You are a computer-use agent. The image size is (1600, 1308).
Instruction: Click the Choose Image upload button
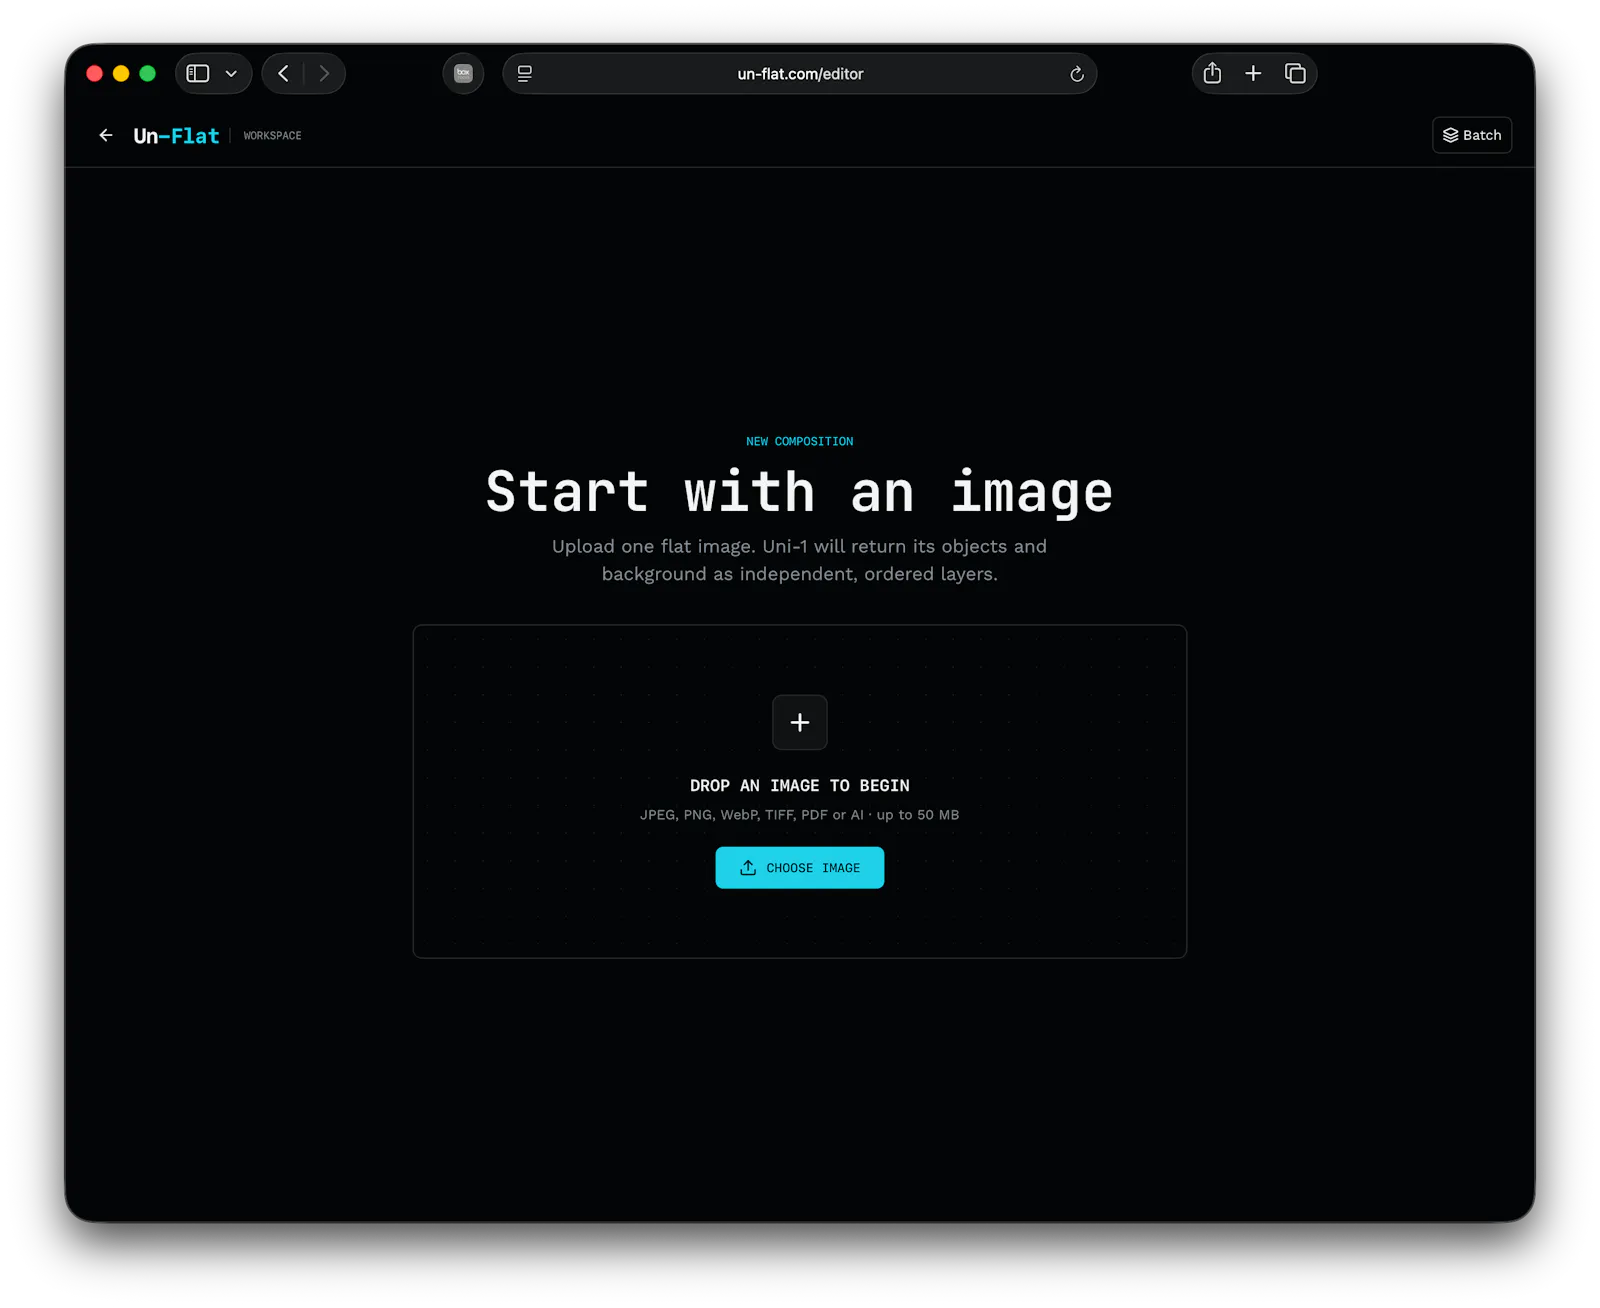click(800, 868)
